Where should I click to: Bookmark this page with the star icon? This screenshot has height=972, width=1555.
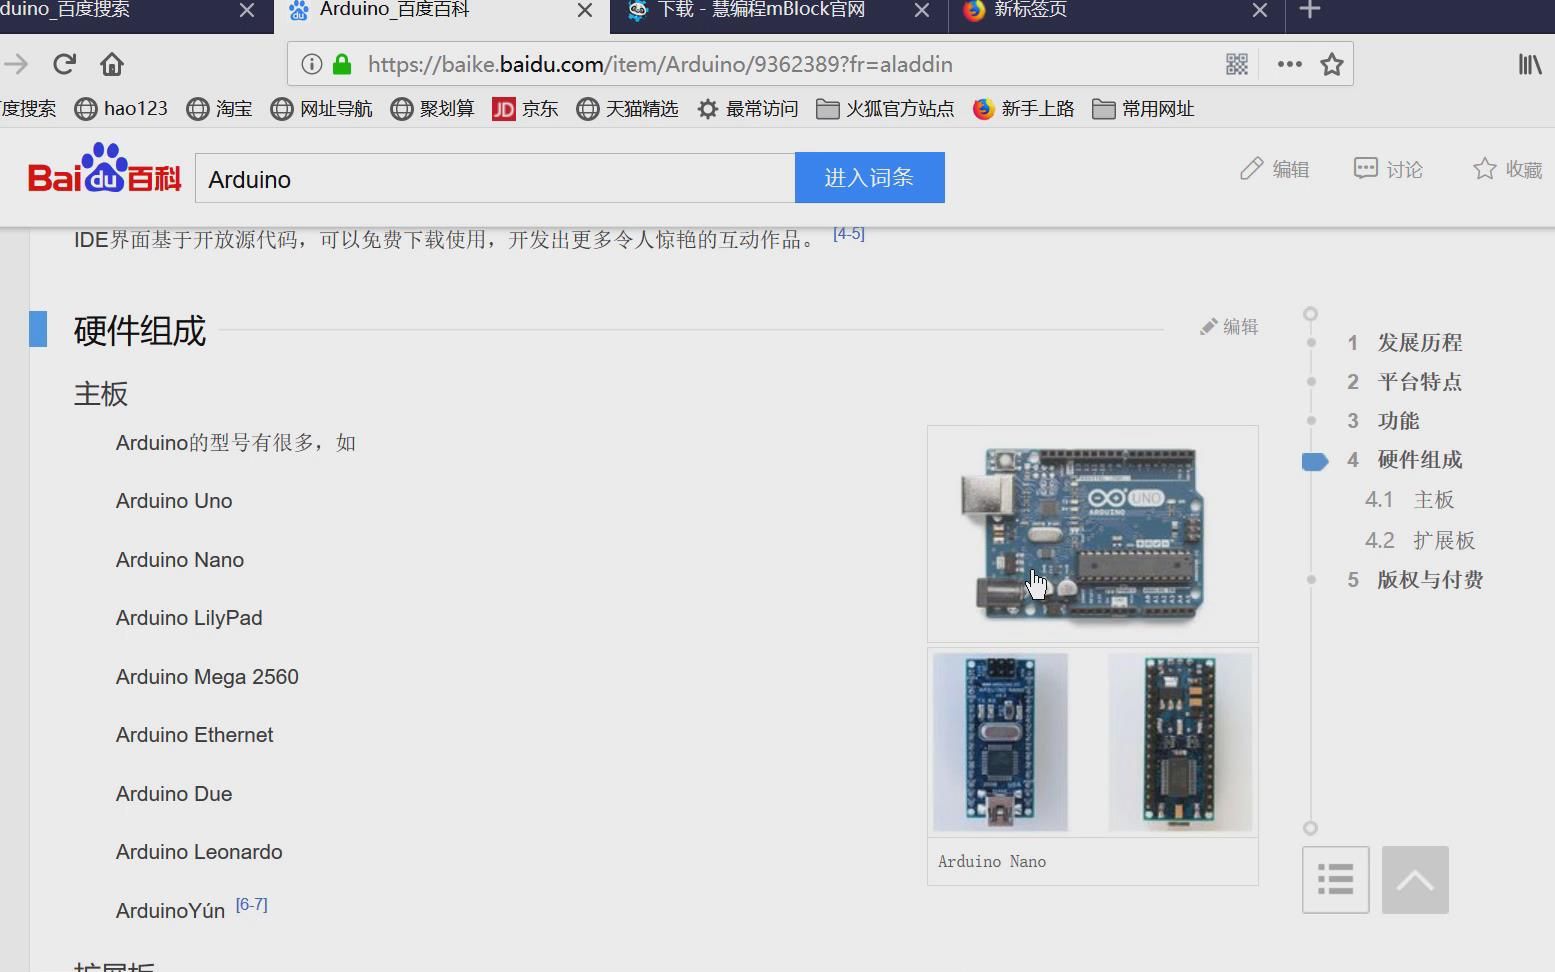coord(1332,64)
